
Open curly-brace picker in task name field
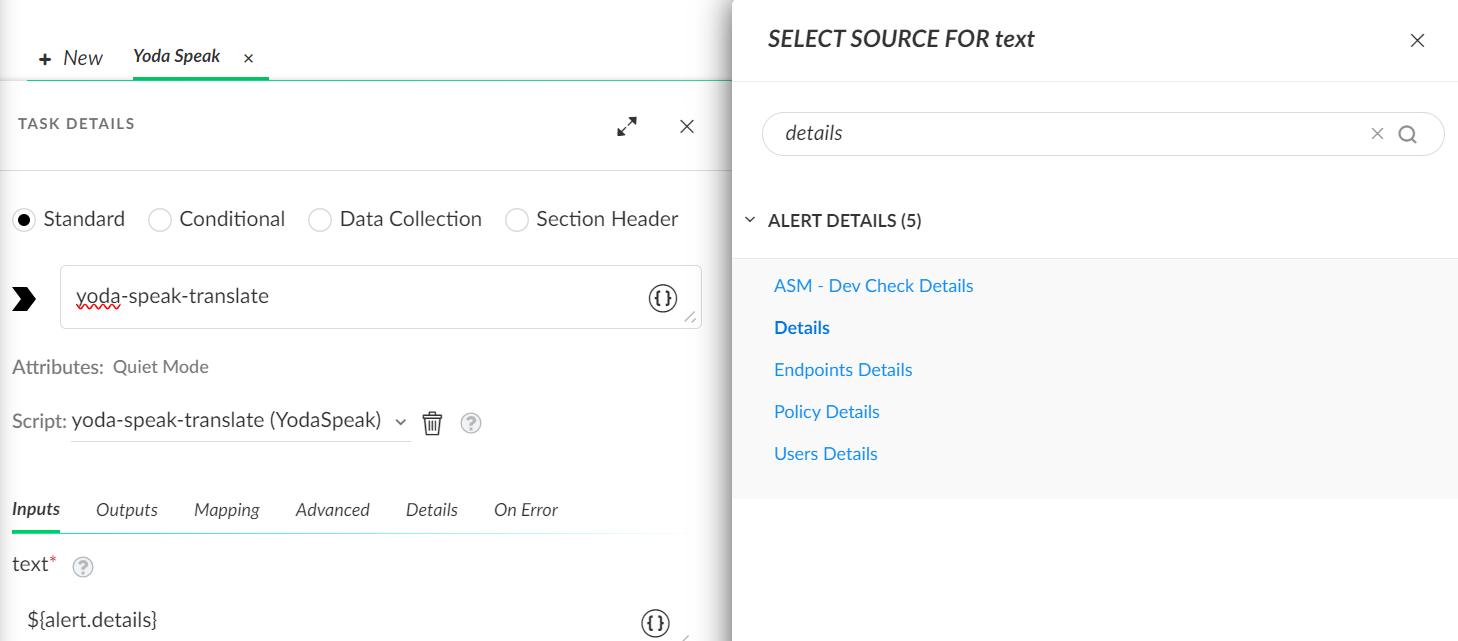(663, 298)
